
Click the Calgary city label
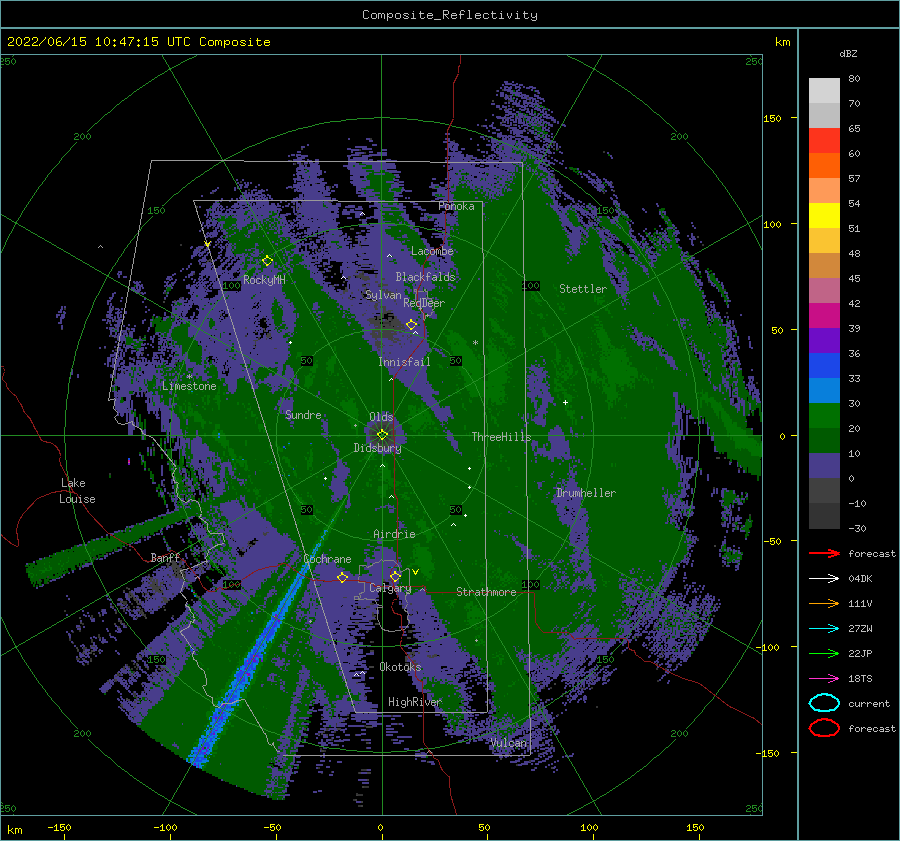pos(390,588)
